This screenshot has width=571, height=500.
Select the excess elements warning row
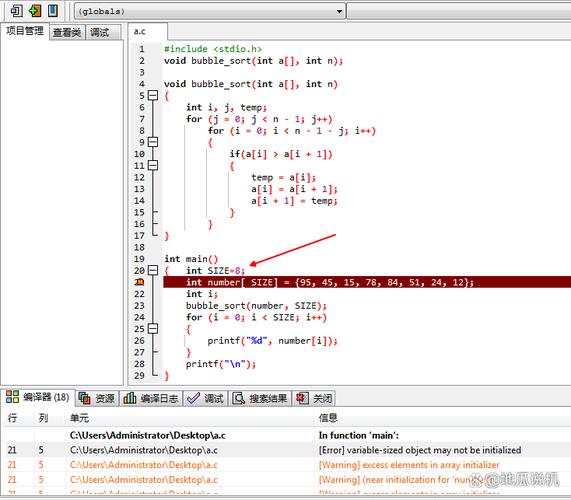click(286, 465)
